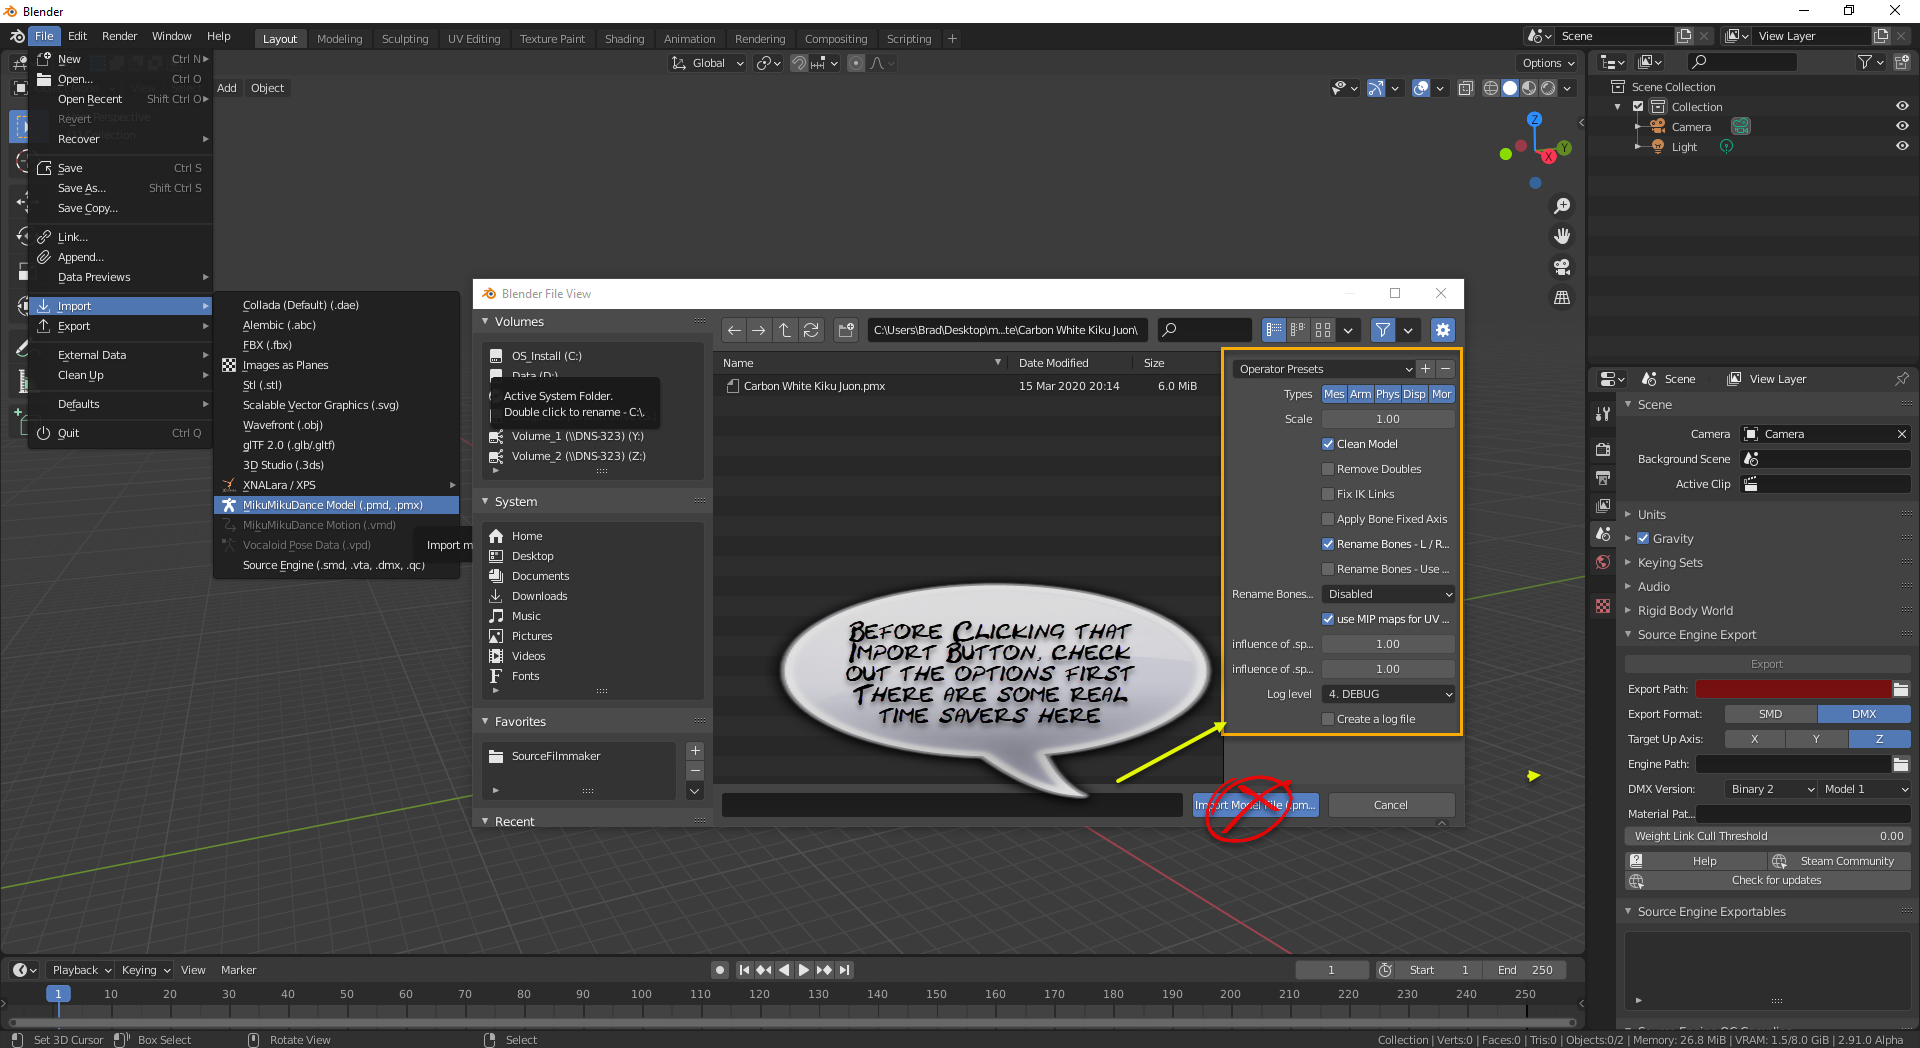This screenshot has width=1920, height=1048.
Task: Open the World properties tab
Action: pyautogui.click(x=1603, y=562)
